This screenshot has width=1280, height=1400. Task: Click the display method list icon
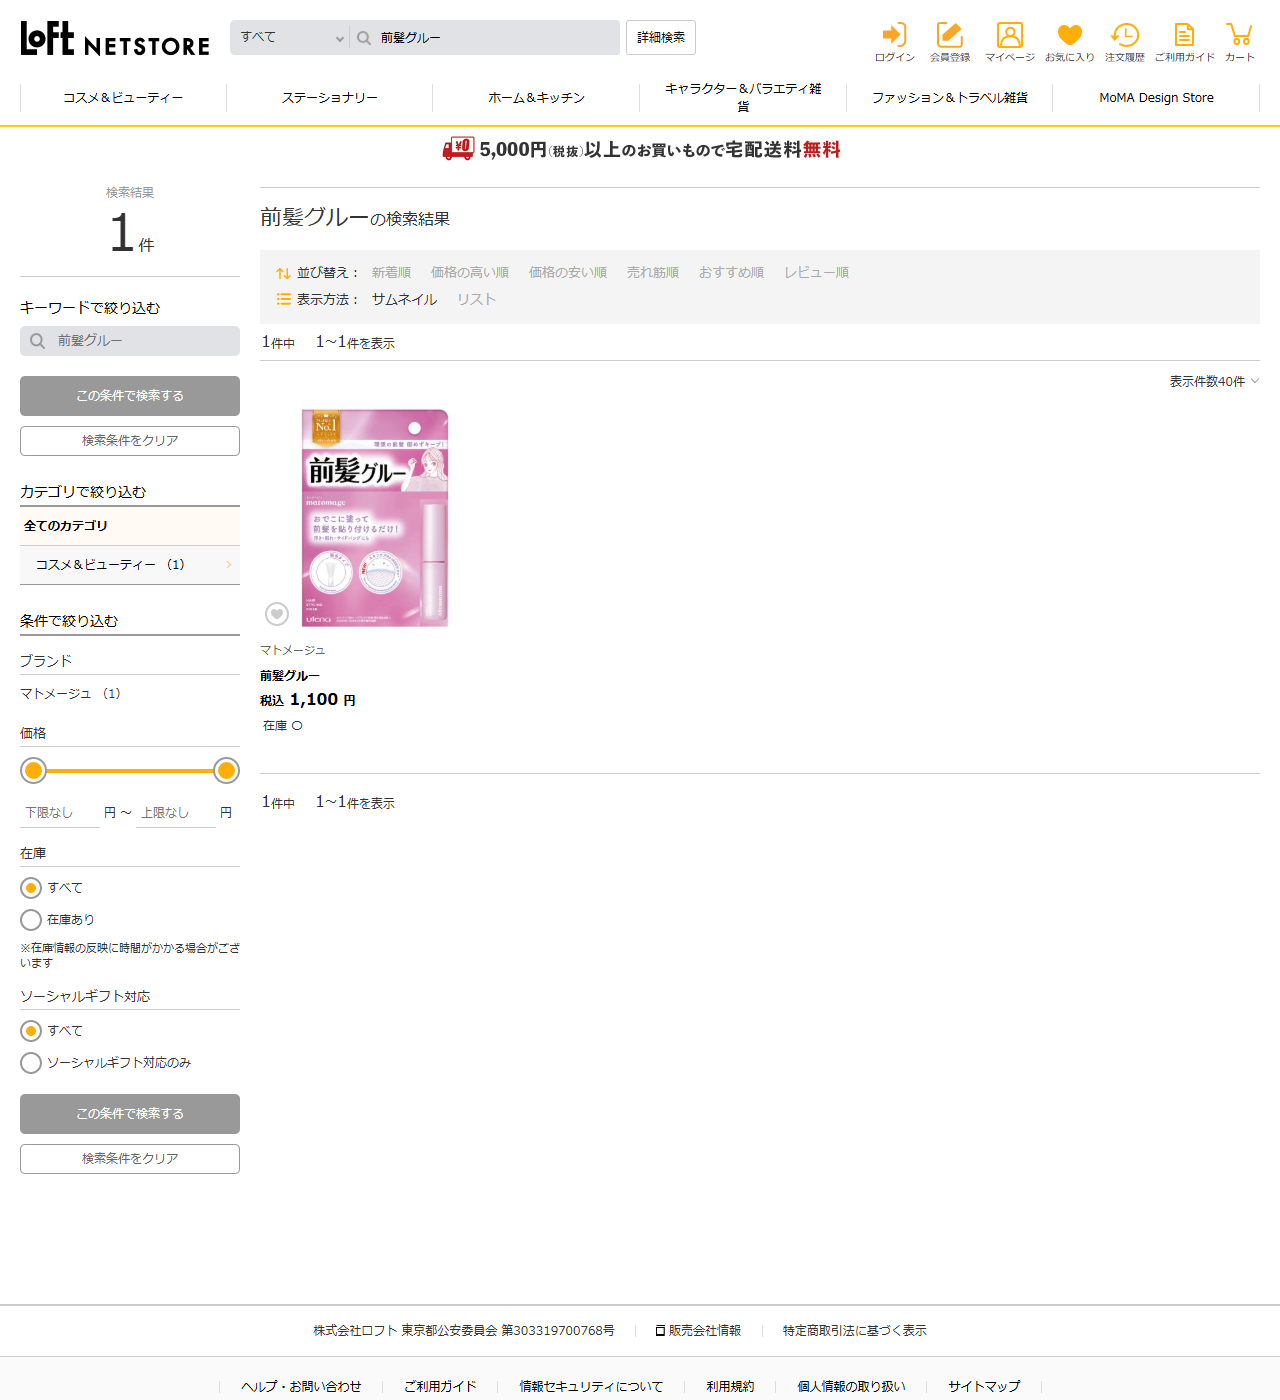[284, 299]
